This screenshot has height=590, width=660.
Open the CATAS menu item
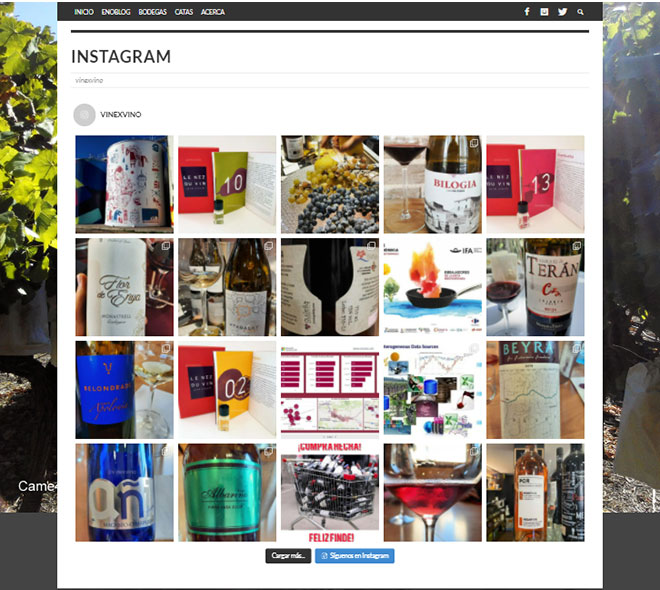184,12
